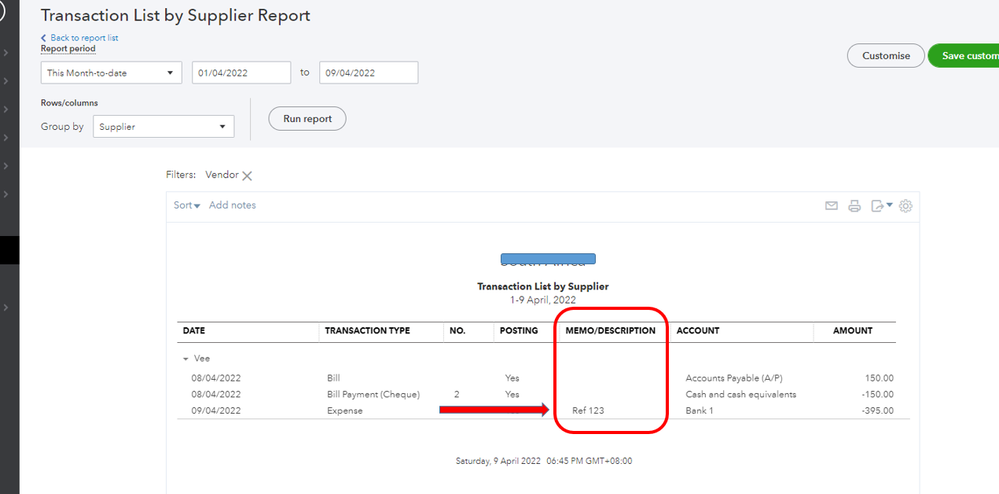Open the Group by Supplier dropdown

tap(163, 127)
